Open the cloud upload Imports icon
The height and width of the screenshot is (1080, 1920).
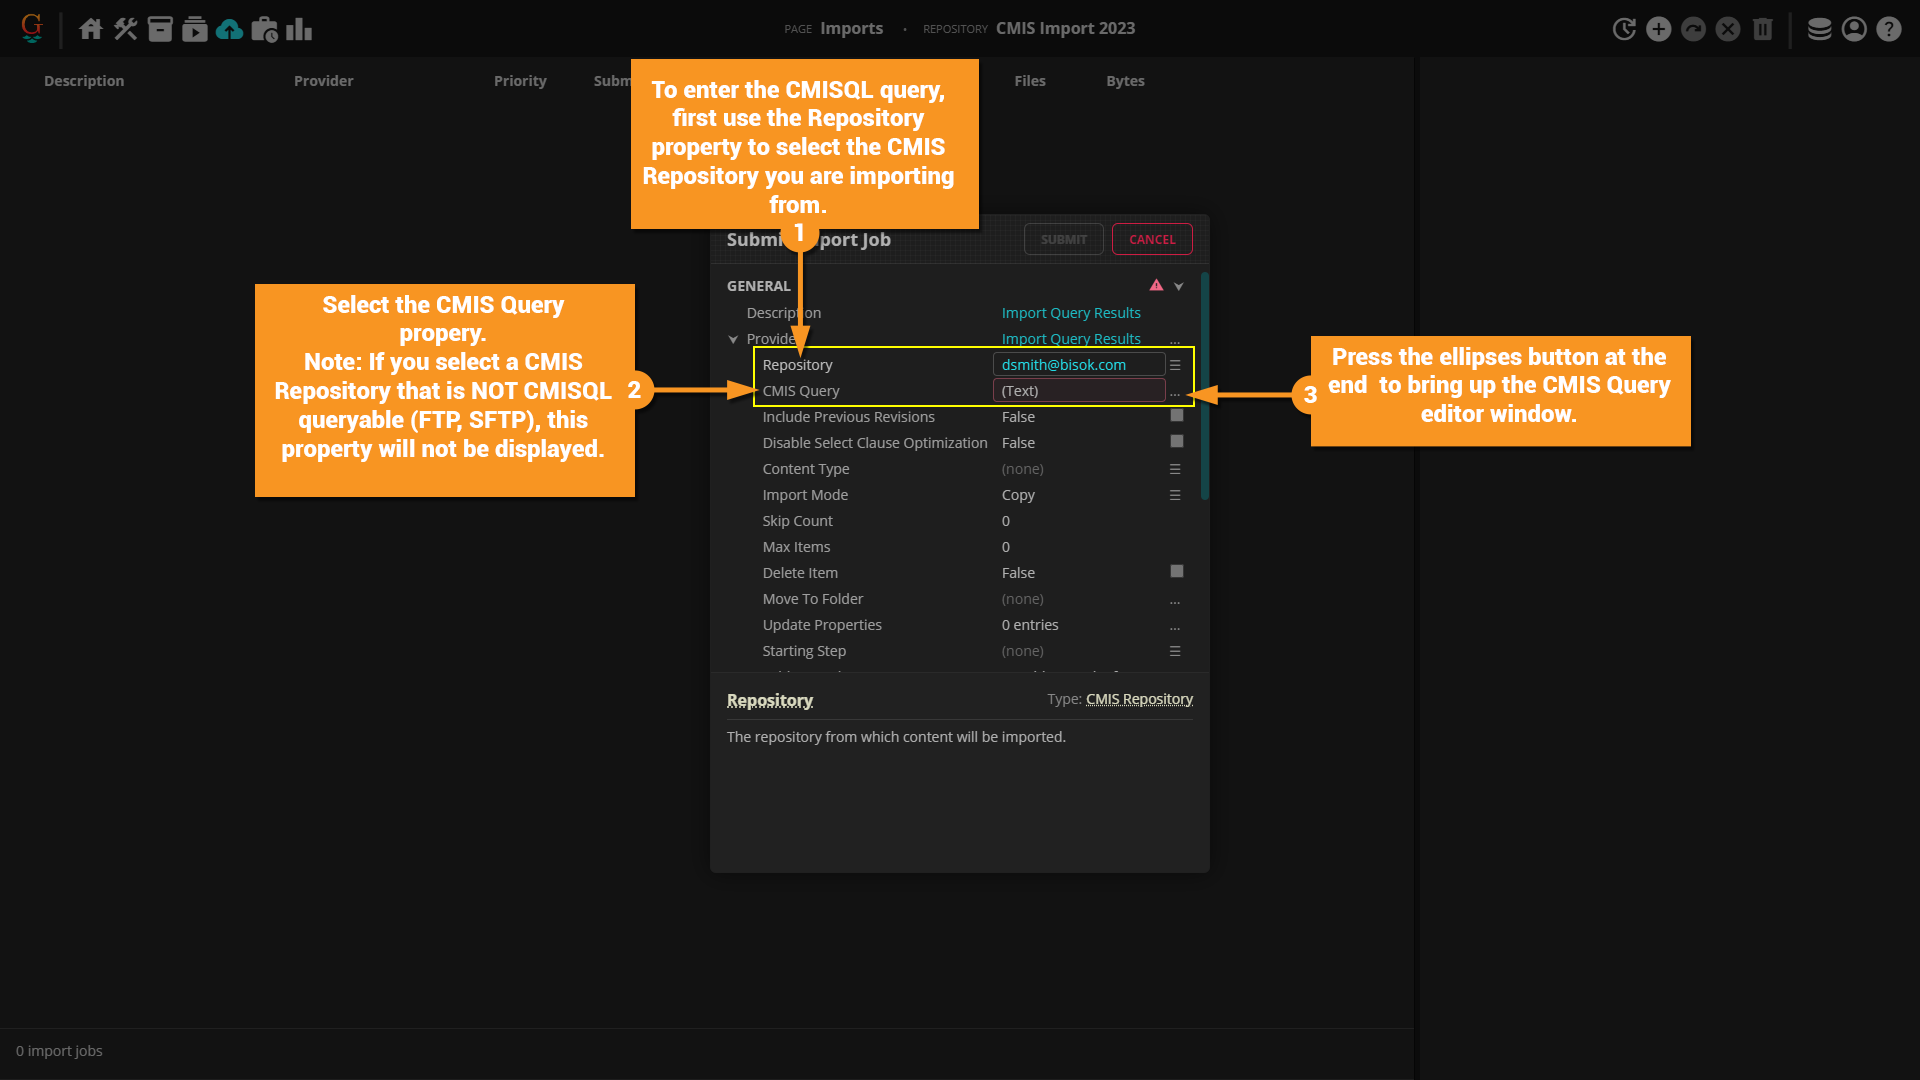click(229, 29)
